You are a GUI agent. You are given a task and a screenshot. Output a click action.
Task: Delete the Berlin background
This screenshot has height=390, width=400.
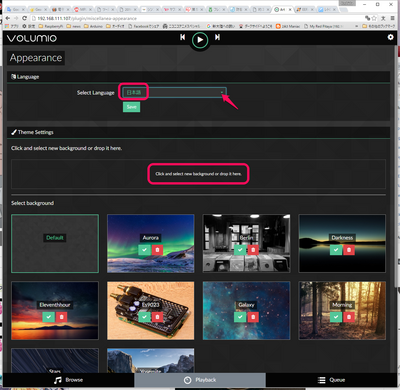tap(253, 250)
